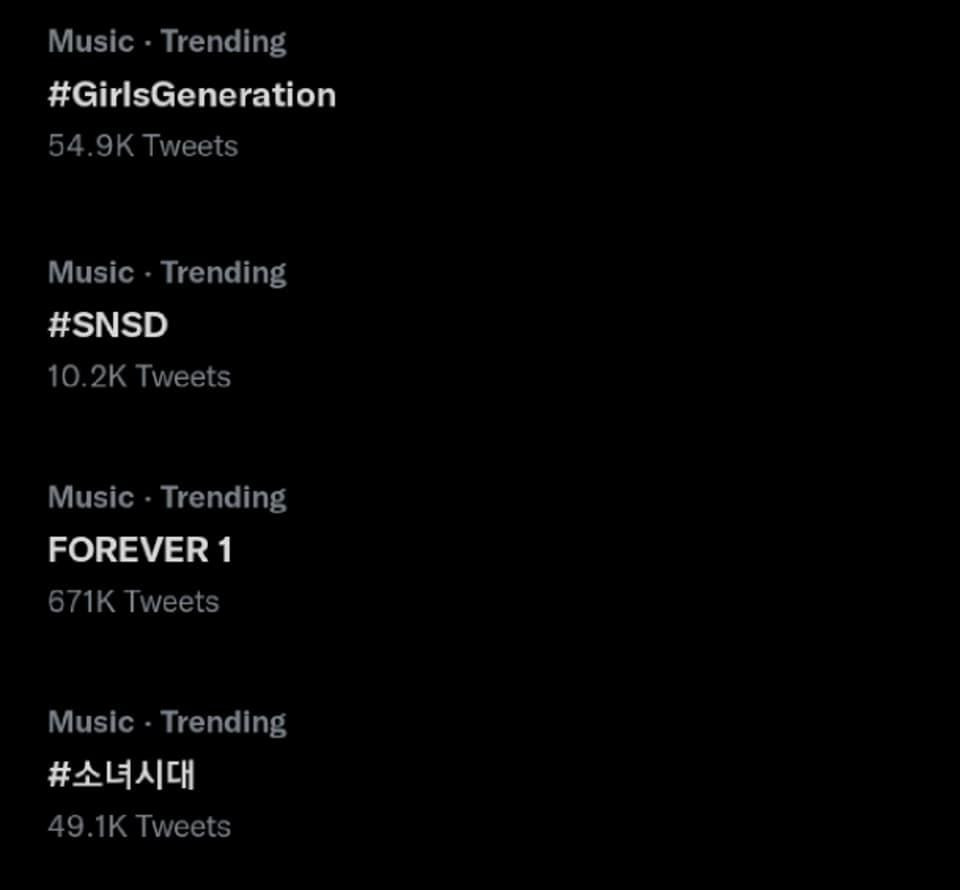The height and width of the screenshot is (890, 960).
Task: Select Music category above FOREVER 1
Action: (91, 496)
